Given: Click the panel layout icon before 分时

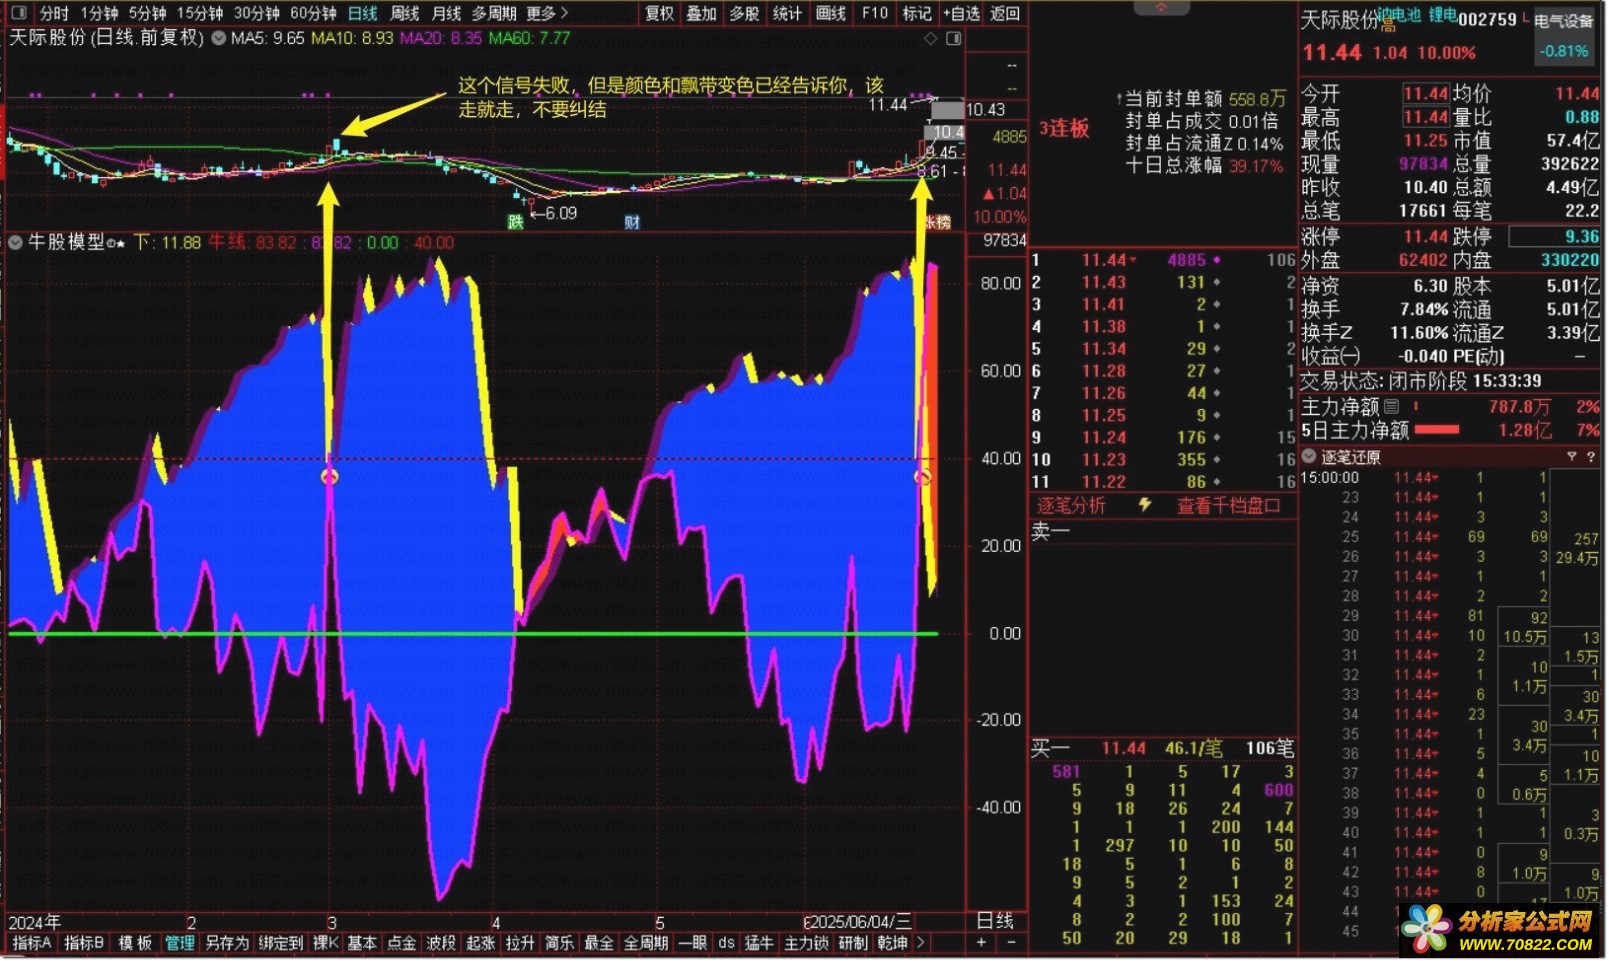Looking at the screenshot, I should pyautogui.click(x=18, y=13).
